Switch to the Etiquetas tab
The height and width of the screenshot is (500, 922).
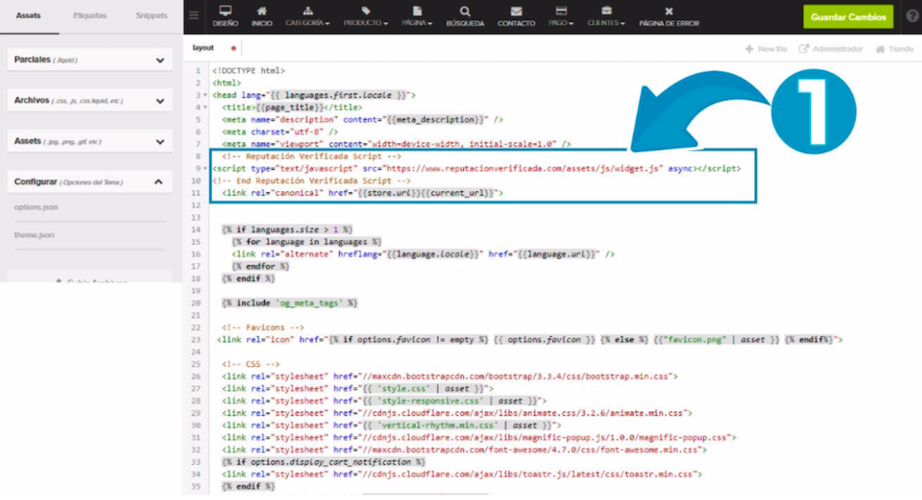pos(90,16)
